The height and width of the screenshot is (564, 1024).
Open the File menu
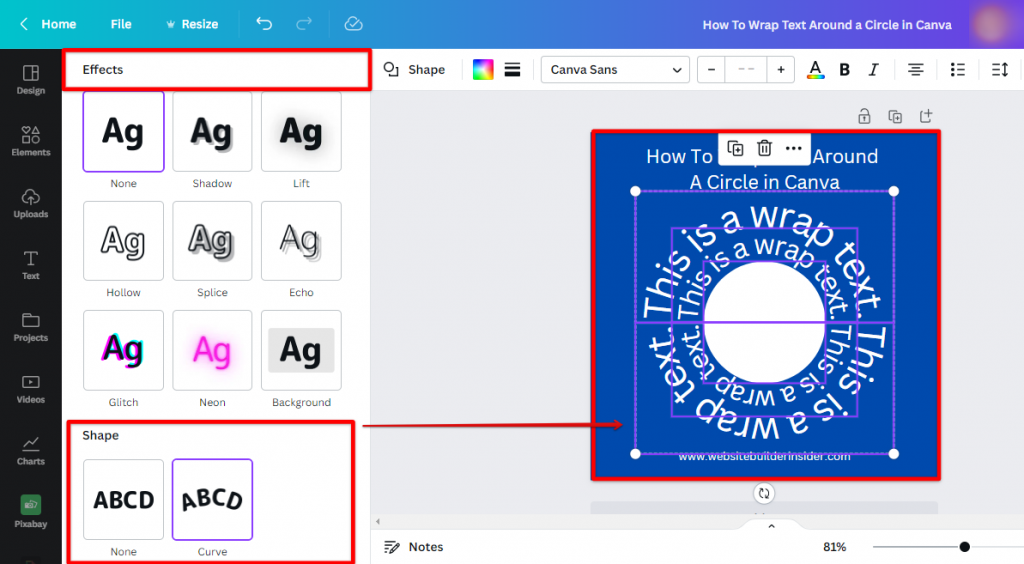tap(121, 24)
